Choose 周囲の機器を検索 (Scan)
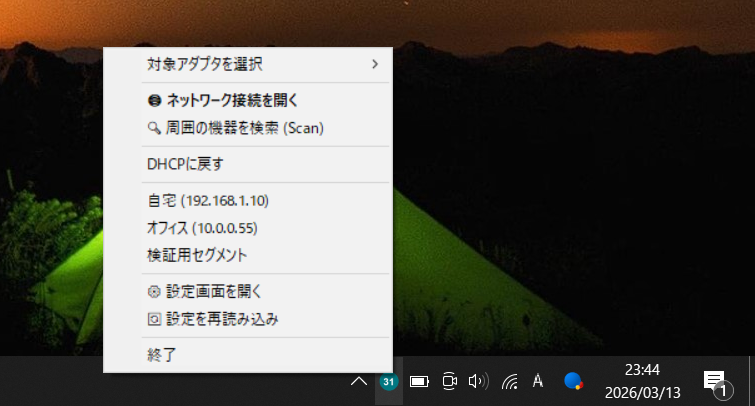Screen dimensions: 755x406 [244, 128]
